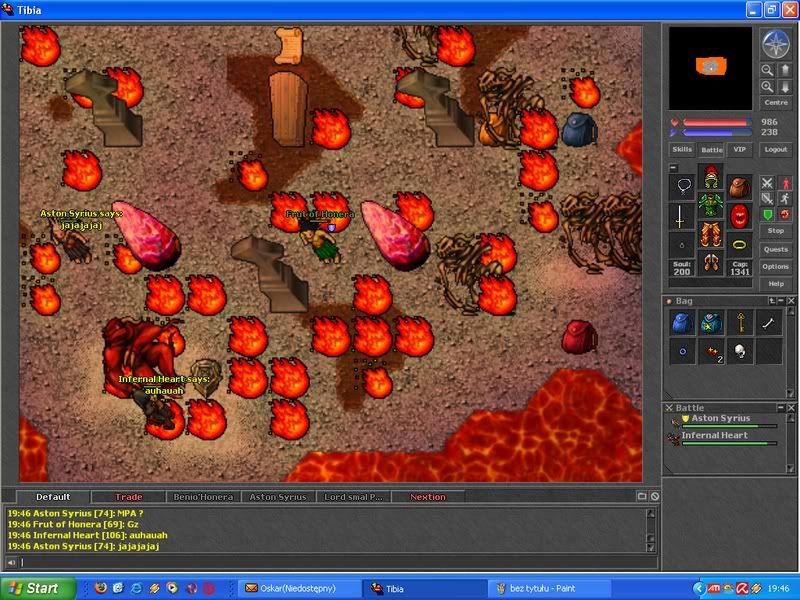Toggle chase opponent running figure

pos(785,199)
